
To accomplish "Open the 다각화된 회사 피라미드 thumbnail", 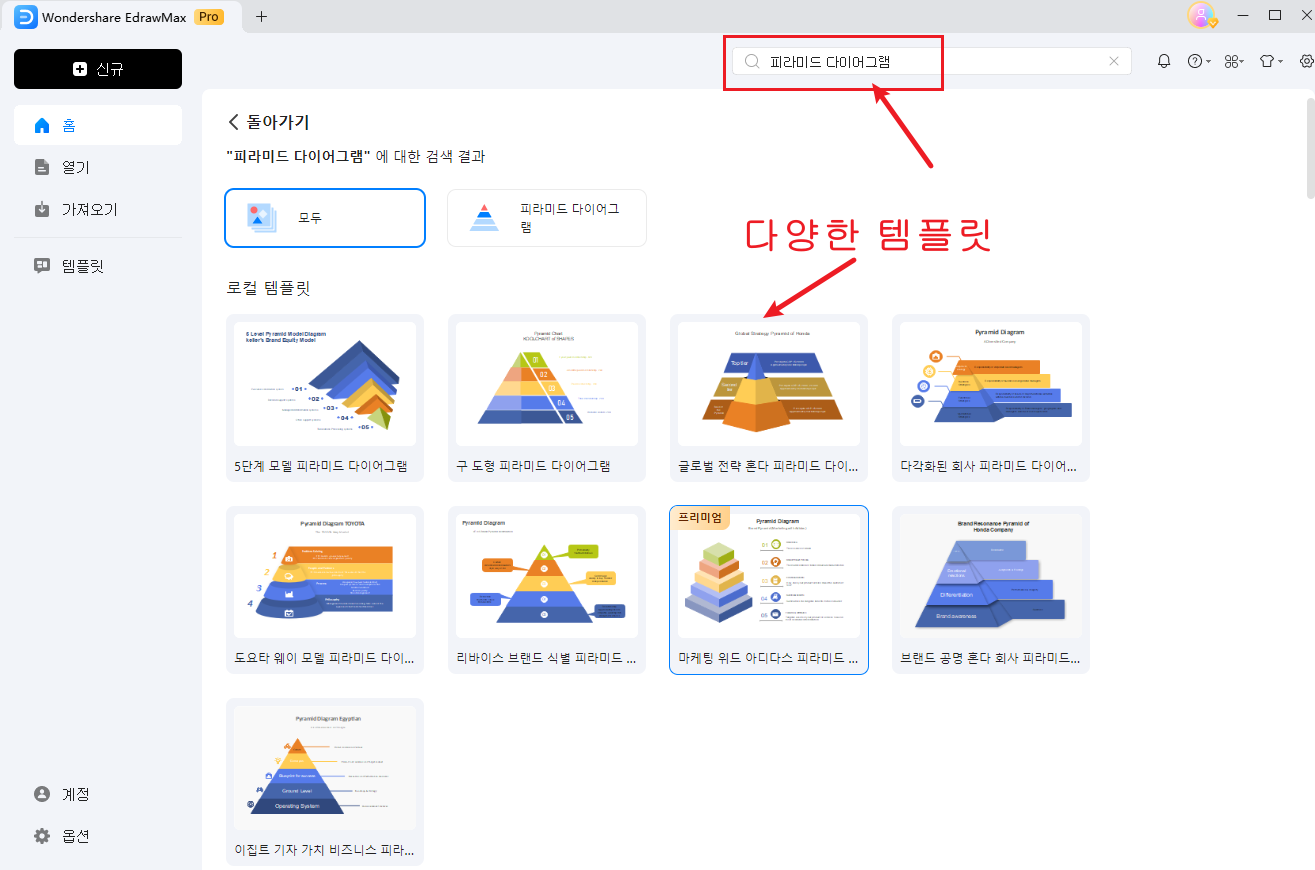I will 991,384.
